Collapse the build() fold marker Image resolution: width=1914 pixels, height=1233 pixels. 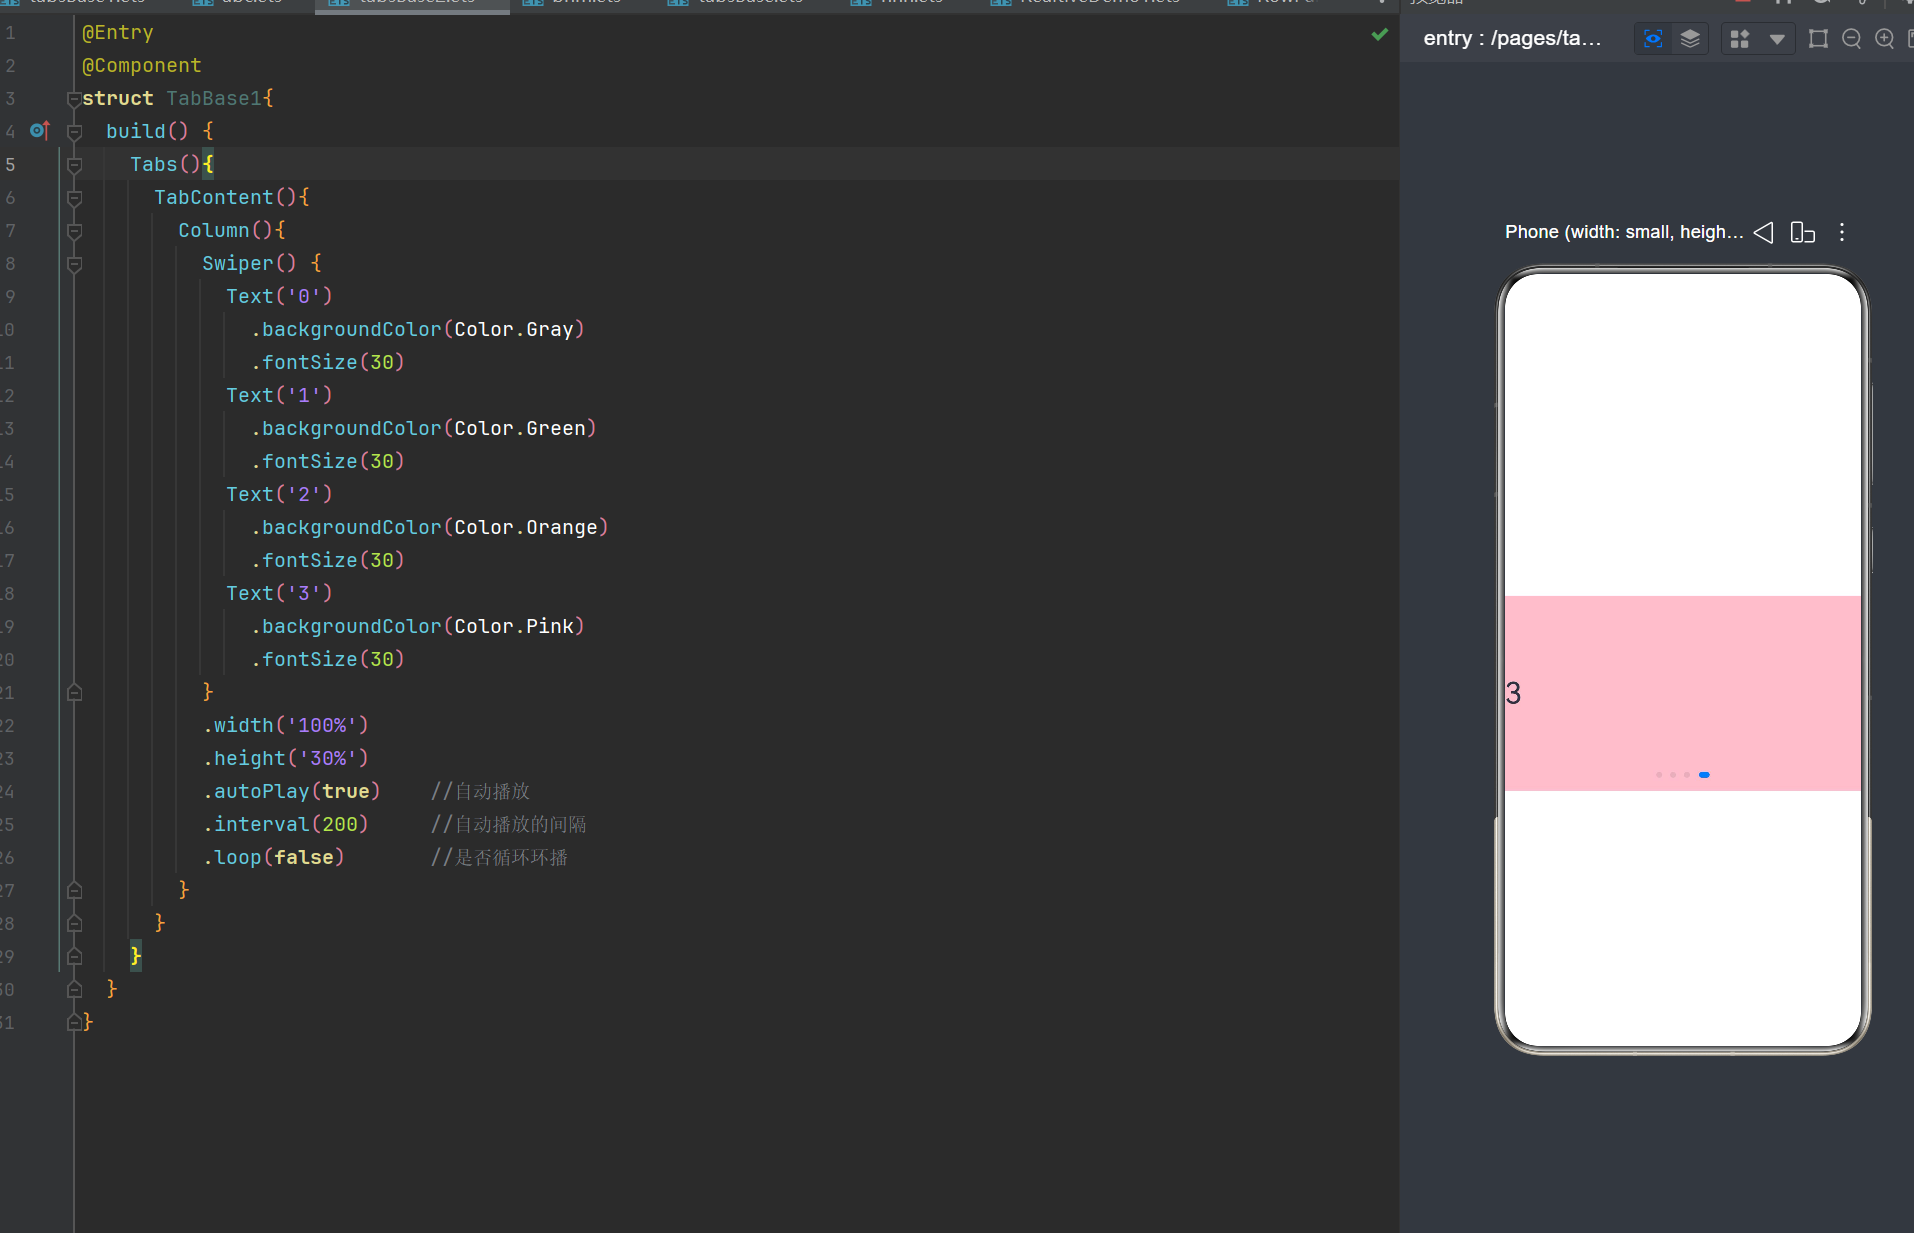[x=74, y=132]
